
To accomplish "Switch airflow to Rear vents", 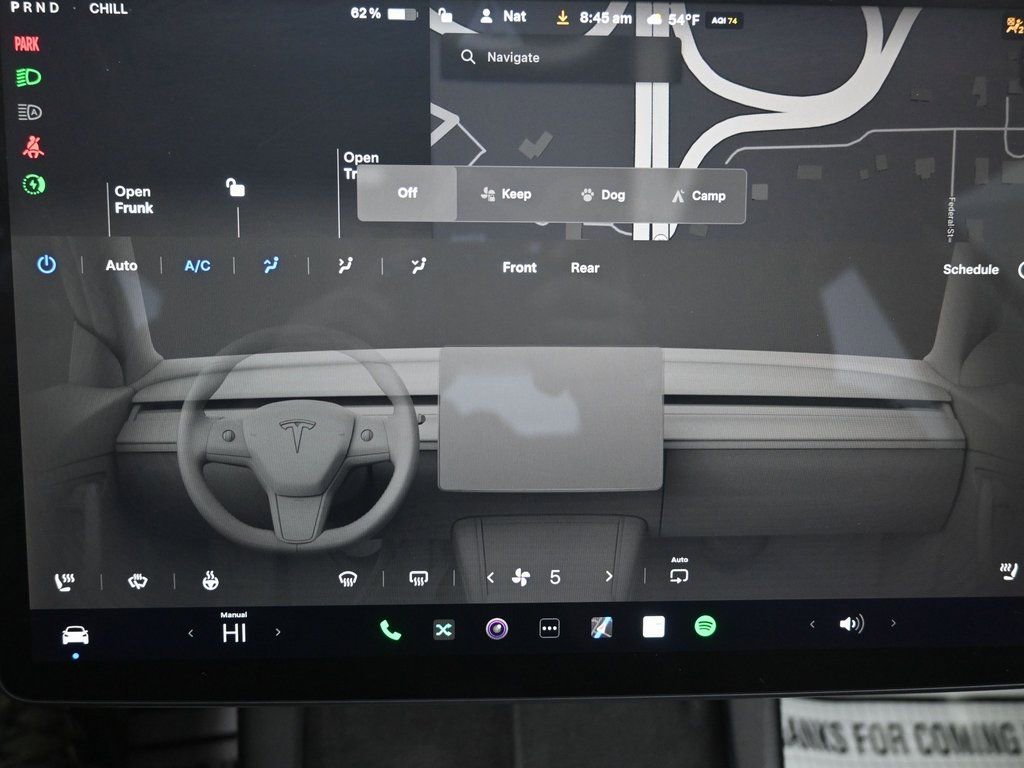I will click(584, 267).
